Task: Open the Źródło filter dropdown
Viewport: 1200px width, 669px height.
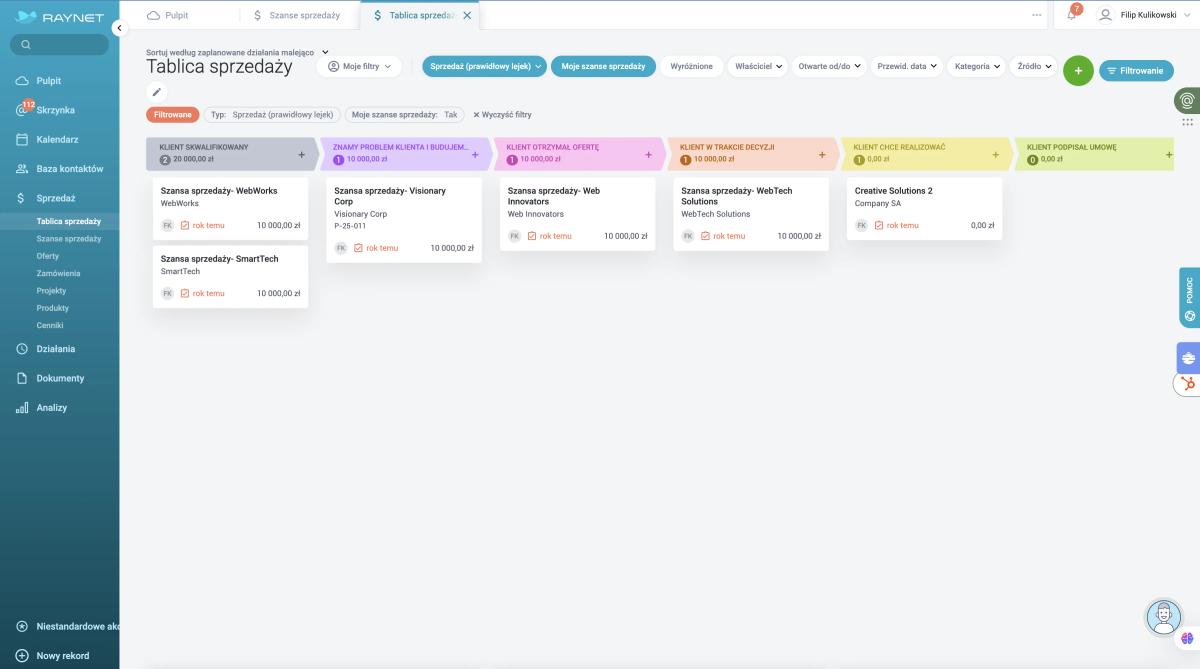Action: click(1033, 66)
